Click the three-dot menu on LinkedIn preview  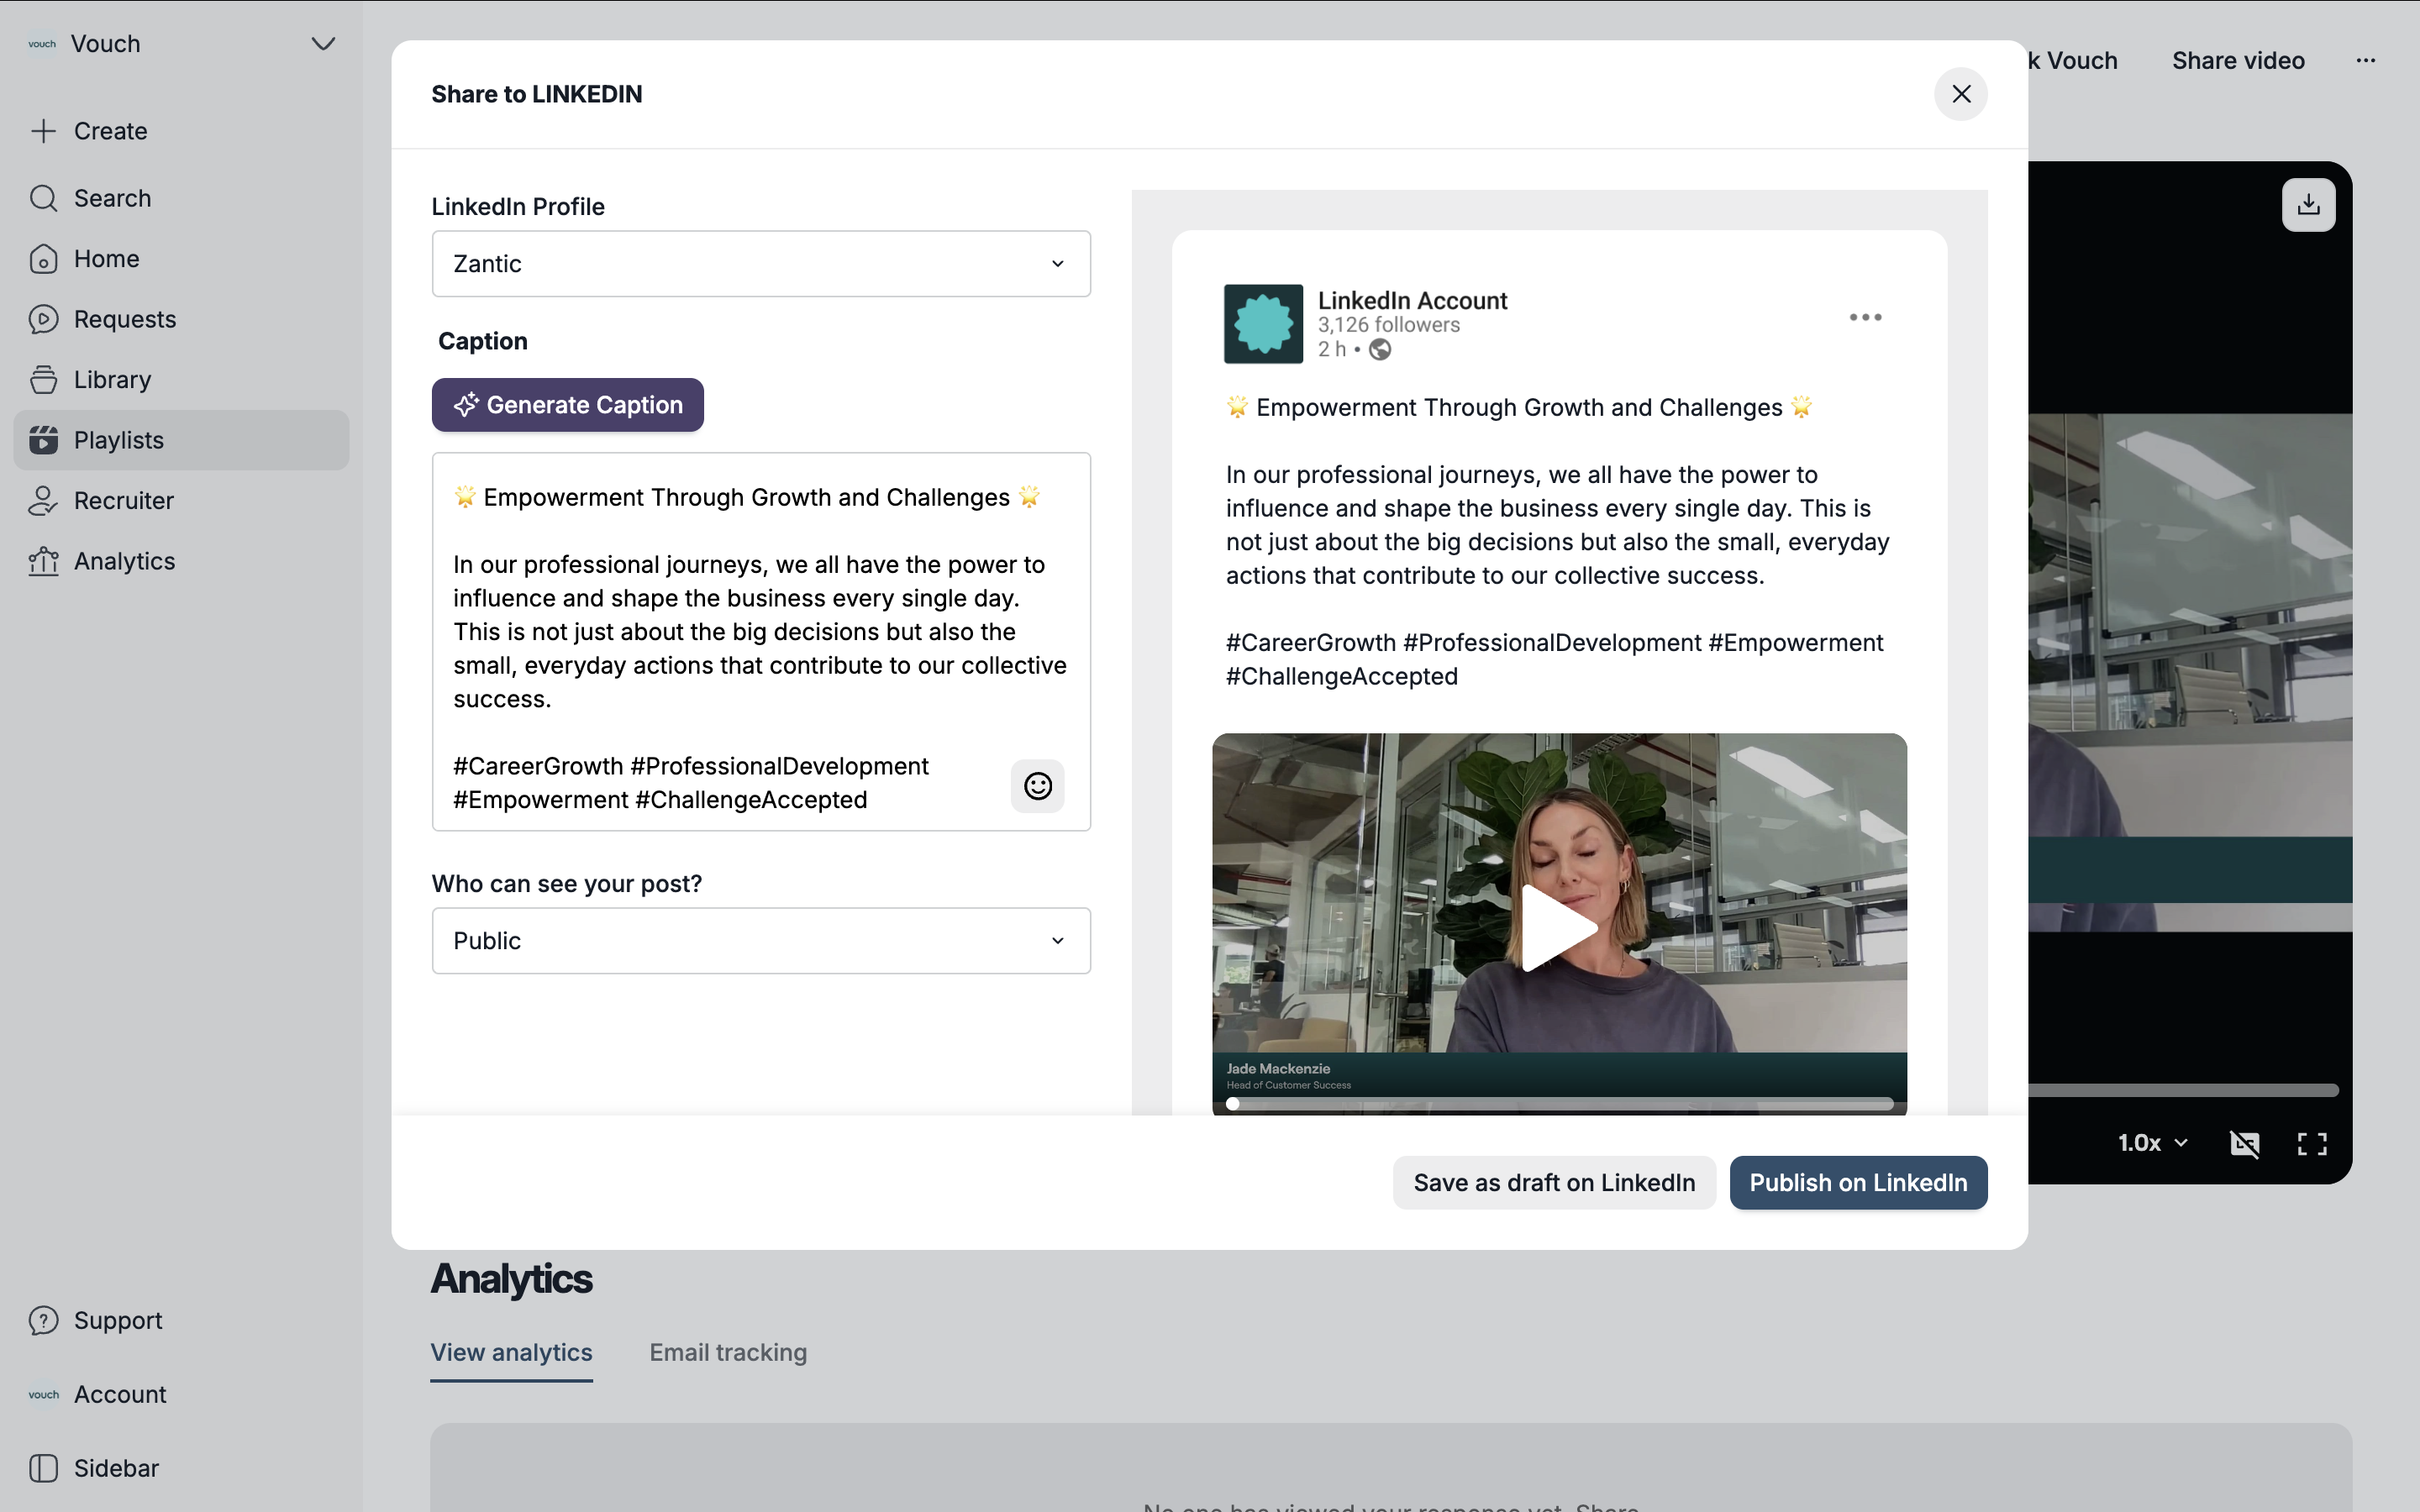click(1865, 317)
